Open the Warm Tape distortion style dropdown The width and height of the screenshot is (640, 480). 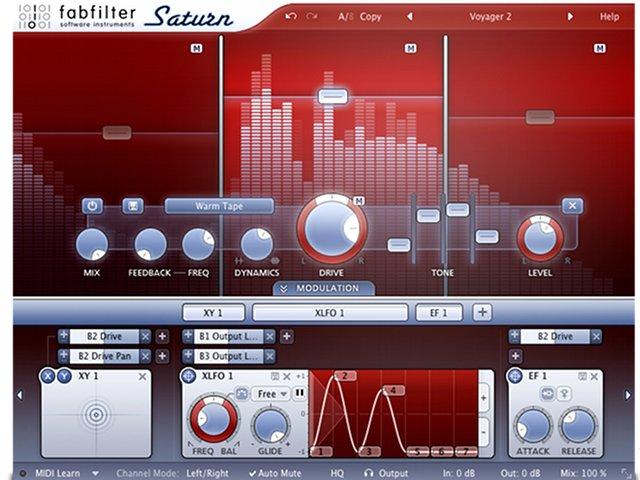pos(219,206)
